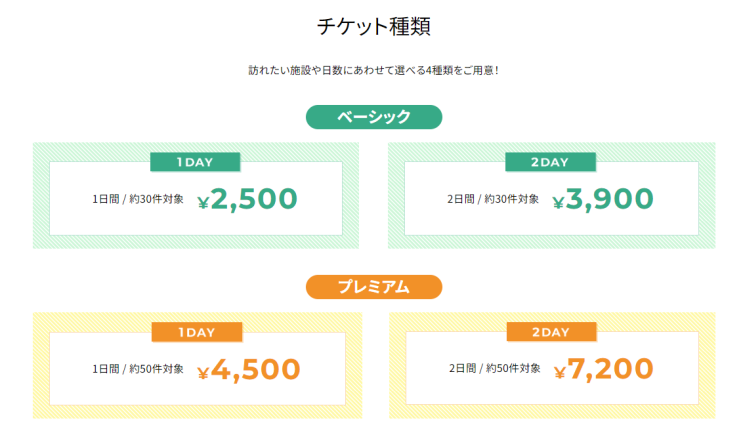This screenshot has width=743, height=431.
Task: Click the チケット種類 heading
Action: 373,27
